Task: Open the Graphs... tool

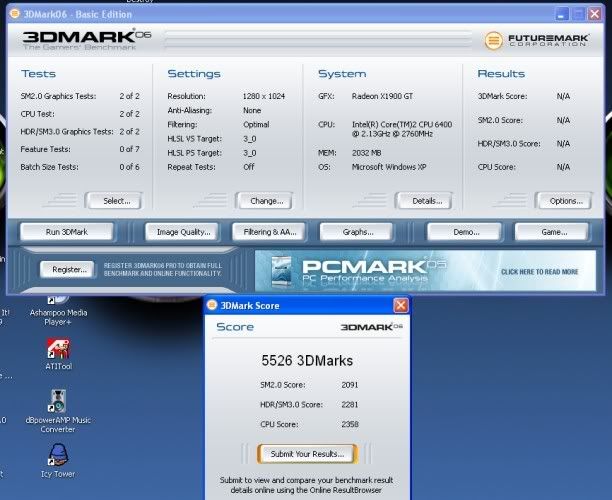Action: pyautogui.click(x=356, y=232)
